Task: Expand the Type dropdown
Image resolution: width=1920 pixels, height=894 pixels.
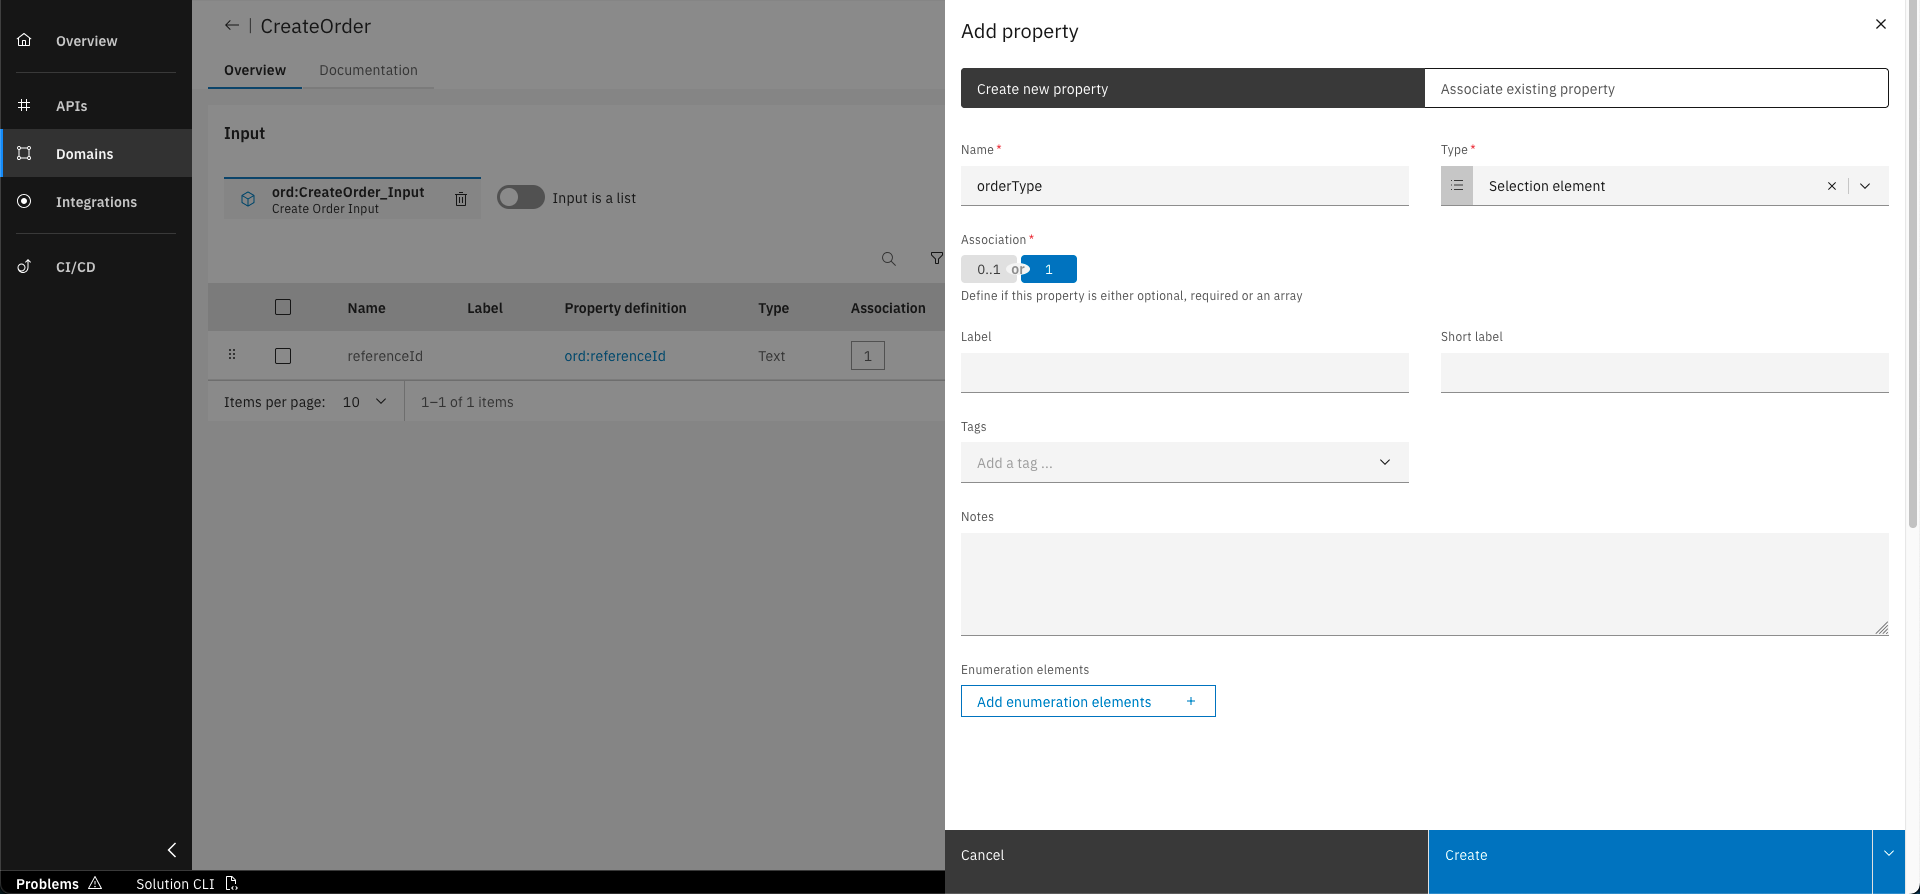Action: point(1865,186)
